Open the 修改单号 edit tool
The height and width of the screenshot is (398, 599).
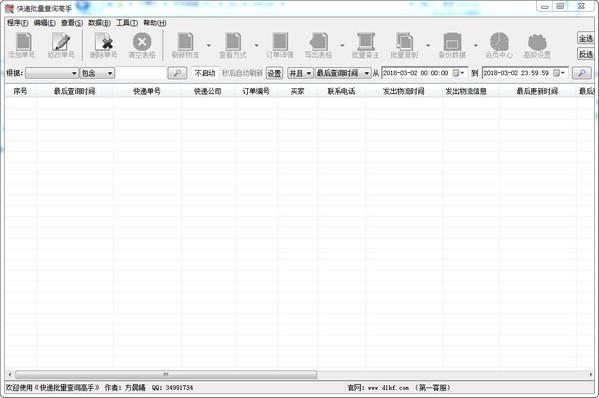pos(61,46)
